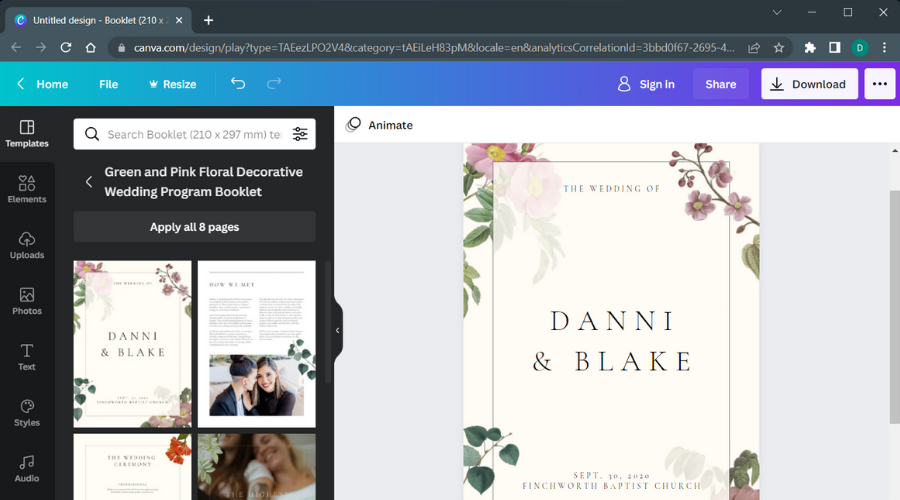Viewport: 900px width, 500px height.
Task: Reload the page
Action: (x=66, y=48)
